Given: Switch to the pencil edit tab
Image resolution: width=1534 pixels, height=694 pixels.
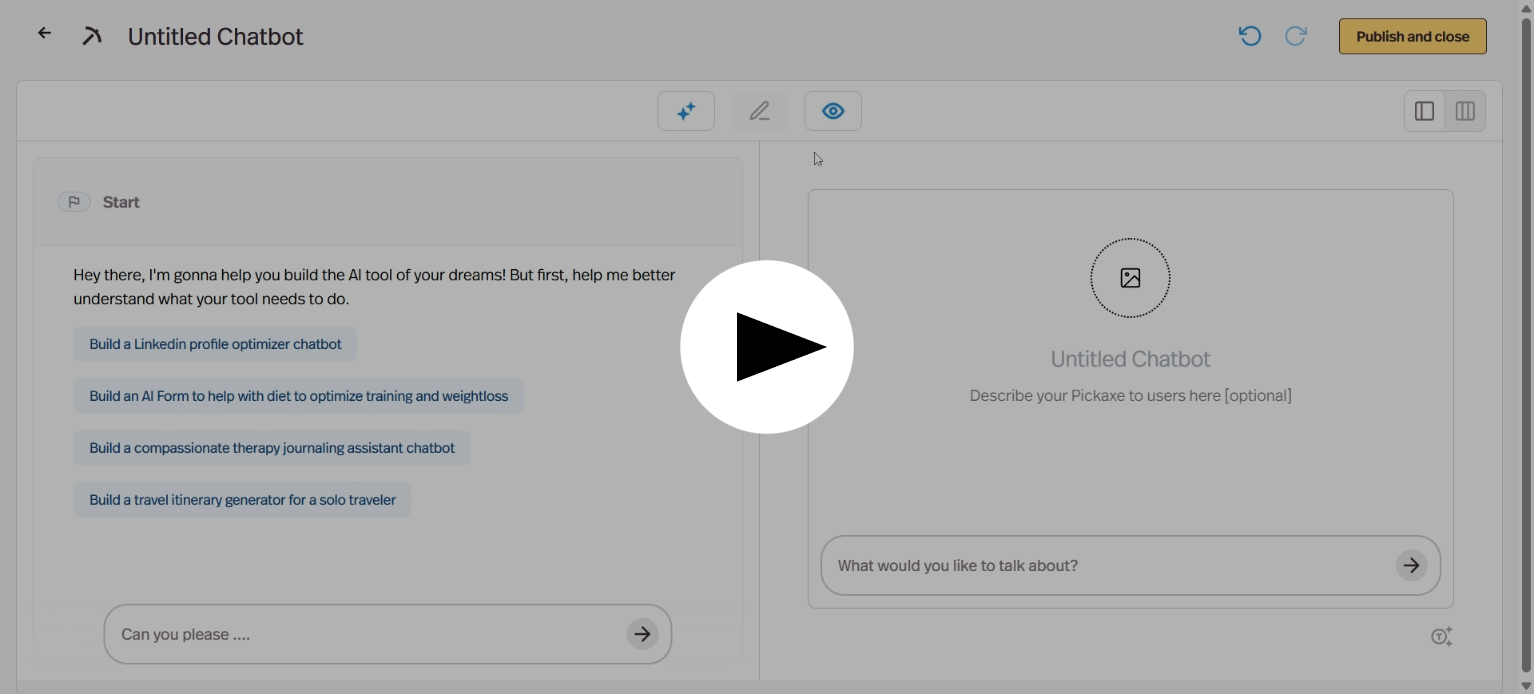Looking at the screenshot, I should pos(760,111).
